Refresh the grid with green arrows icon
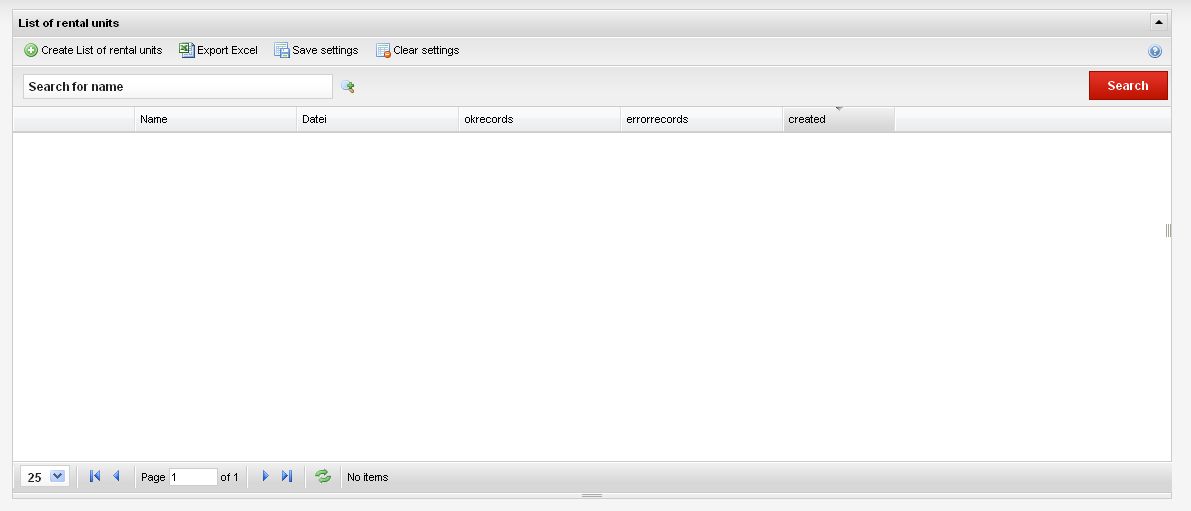 pyautogui.click(x=323, y=476)
